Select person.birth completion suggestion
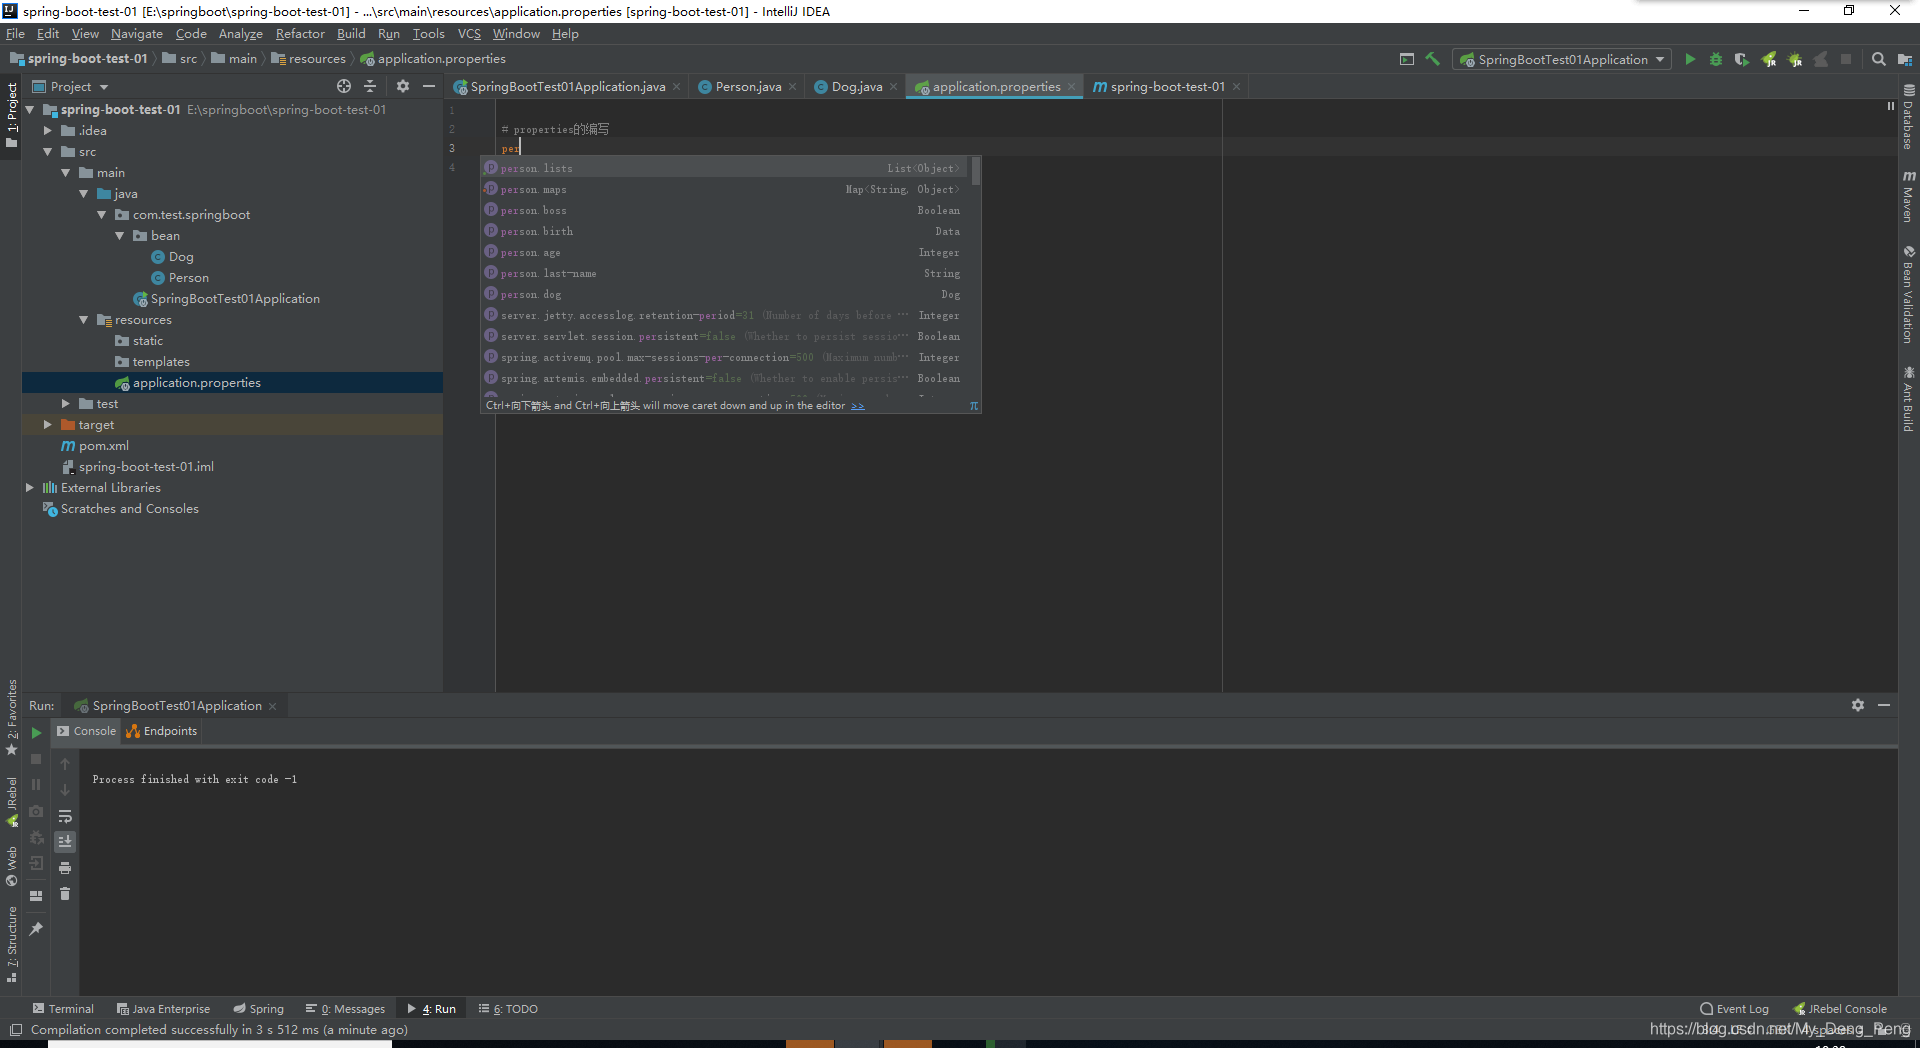This screenshot has height=1048, width=1920. click(x=725, y=232)
